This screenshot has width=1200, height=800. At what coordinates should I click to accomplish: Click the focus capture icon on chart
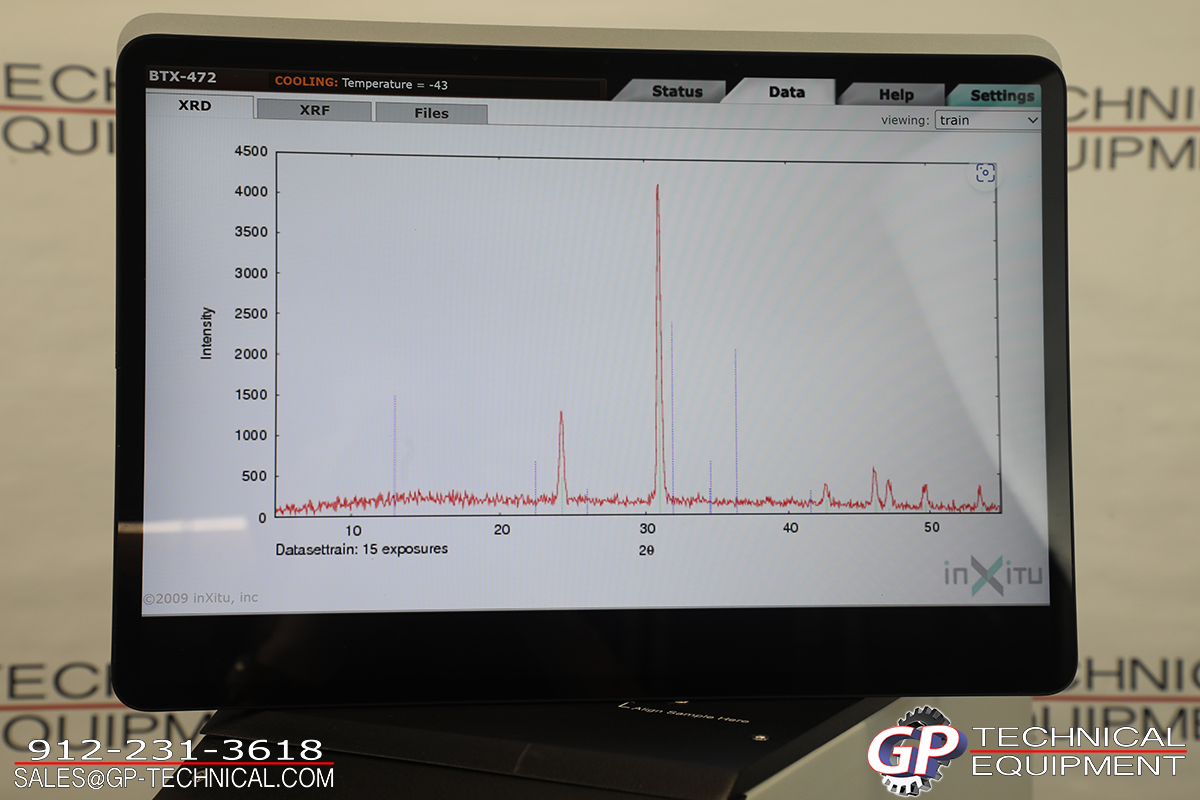[x=985, y=174]
